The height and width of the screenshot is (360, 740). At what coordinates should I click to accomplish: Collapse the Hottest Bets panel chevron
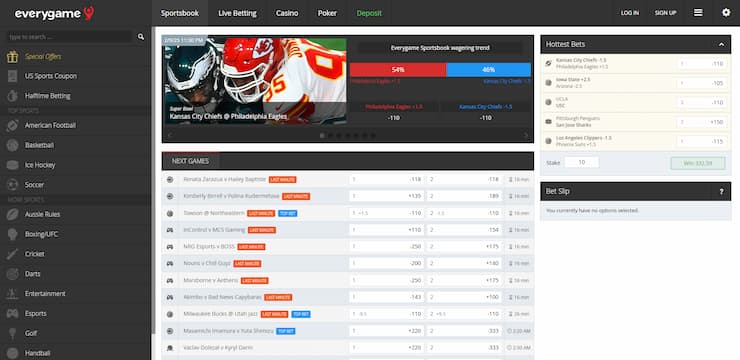pos(721,44)
